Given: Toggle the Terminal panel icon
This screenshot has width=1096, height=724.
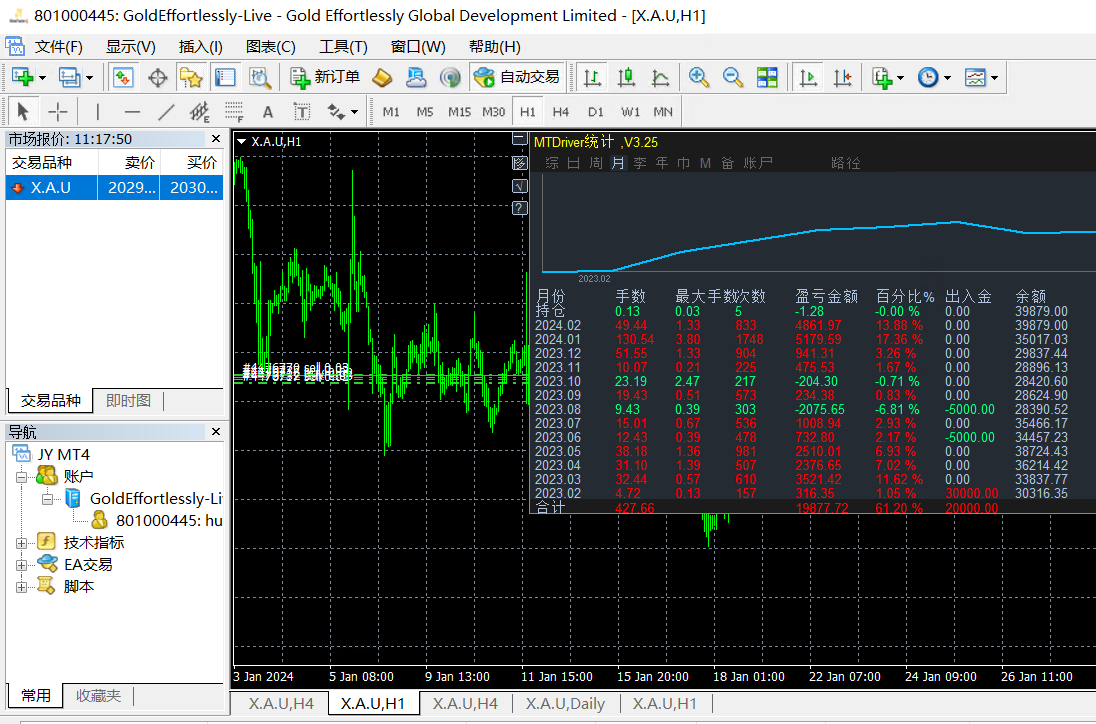Looking at the screenshot, I should [x=225, y=77].
